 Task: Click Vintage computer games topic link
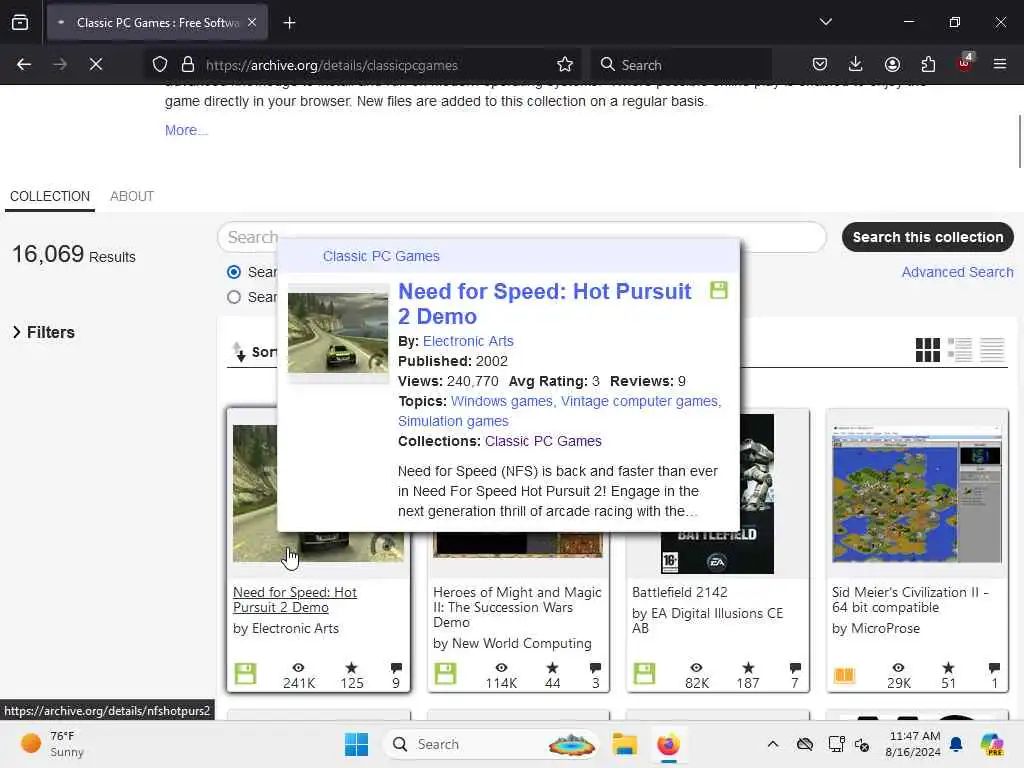point(639,401)
